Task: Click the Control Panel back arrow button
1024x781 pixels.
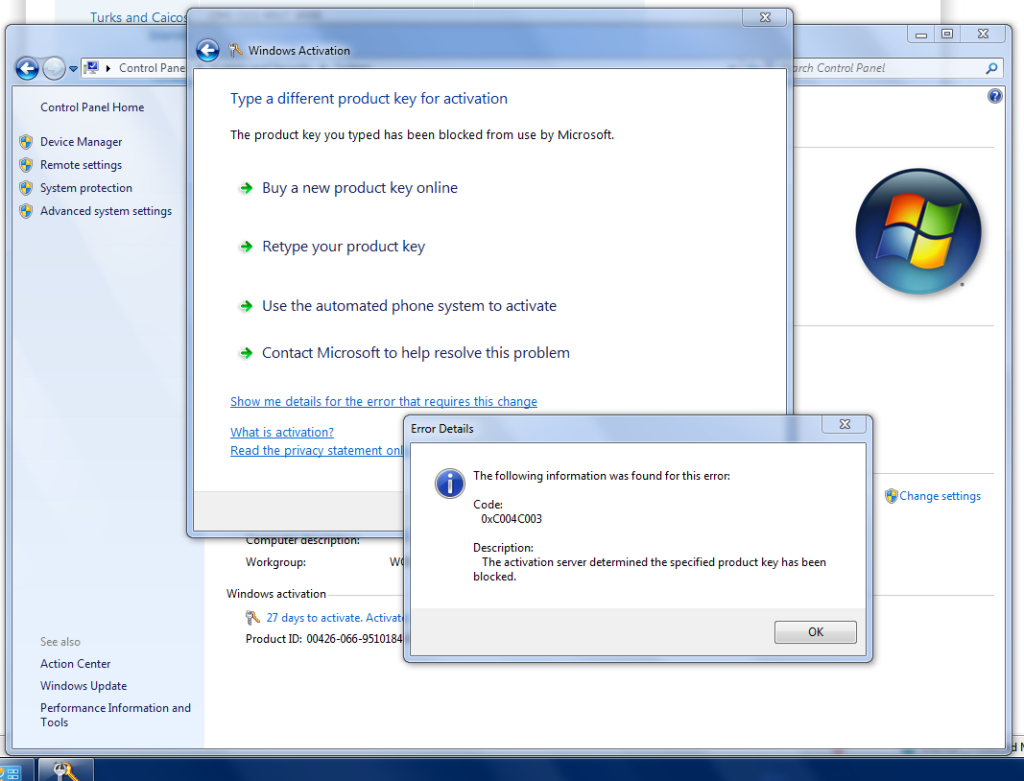Action: click(27, 68)
